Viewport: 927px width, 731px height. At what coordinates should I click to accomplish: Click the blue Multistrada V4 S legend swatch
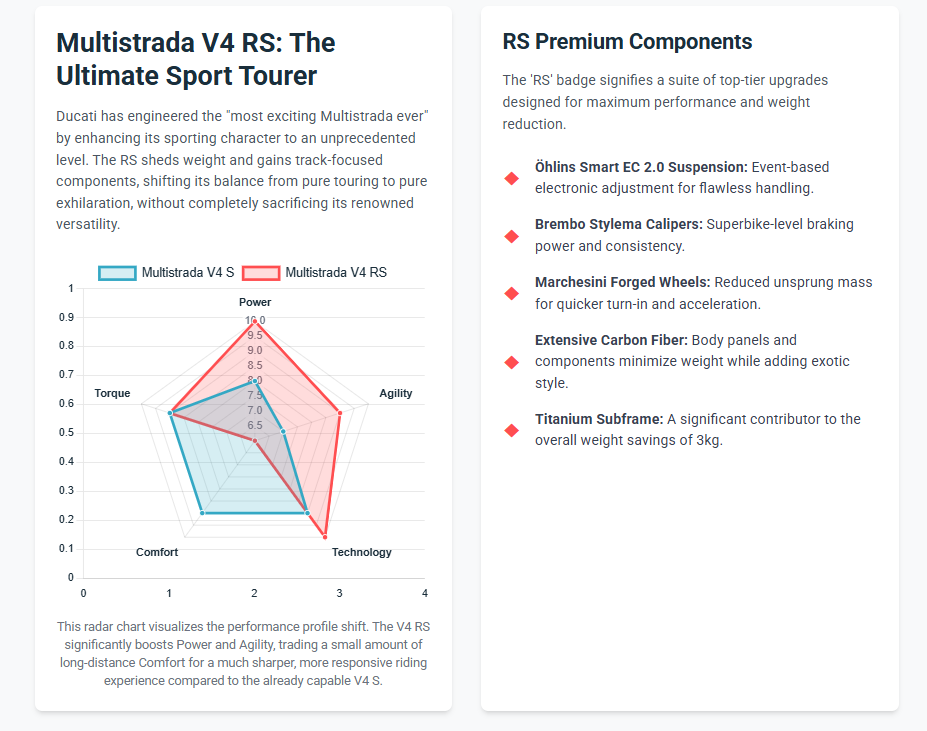[117, 272]
